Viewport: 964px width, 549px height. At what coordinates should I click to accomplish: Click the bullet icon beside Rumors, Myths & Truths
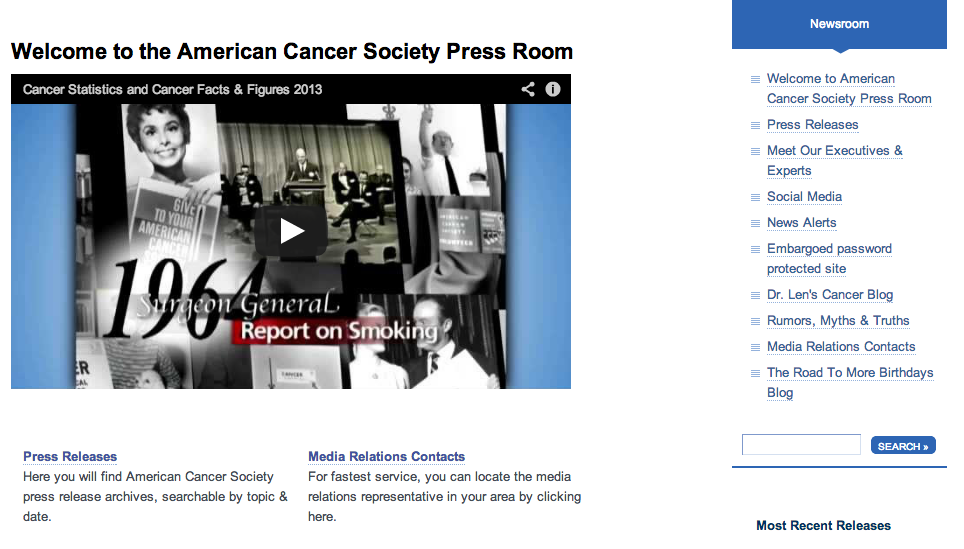pyautogui.click(x=755, y=322)
